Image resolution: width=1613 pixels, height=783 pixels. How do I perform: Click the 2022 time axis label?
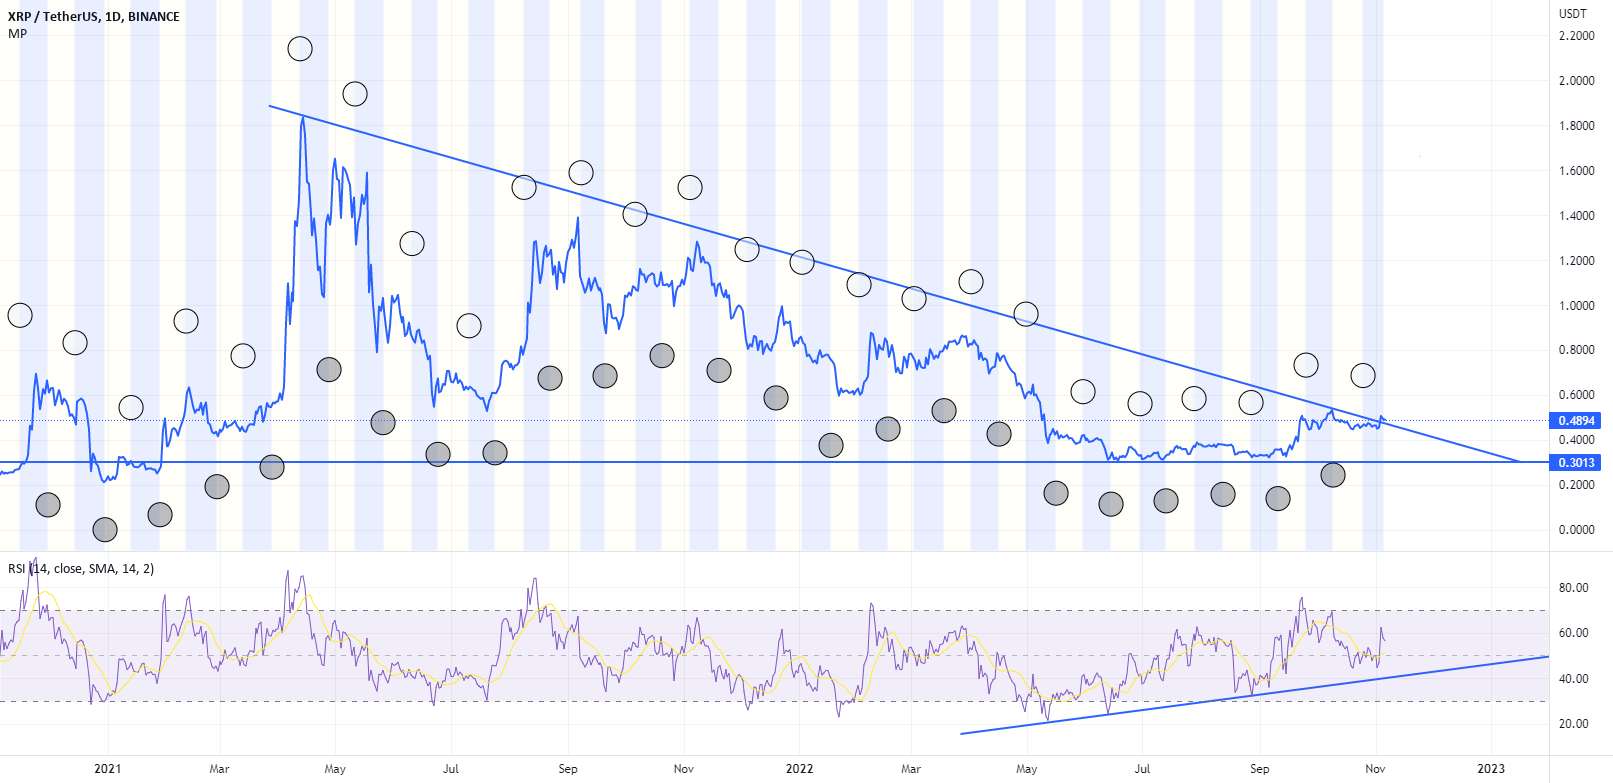(799, 769)
